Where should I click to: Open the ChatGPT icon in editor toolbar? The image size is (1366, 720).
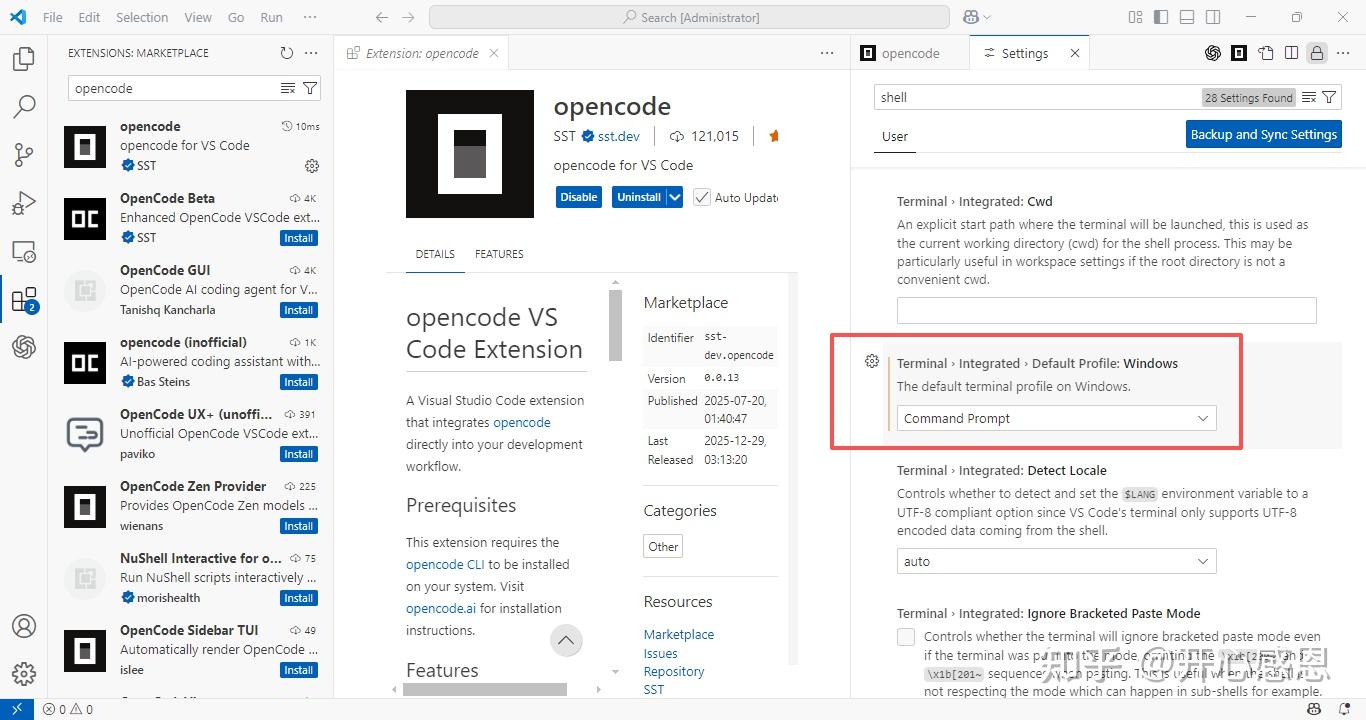[x=1213, y=53]
